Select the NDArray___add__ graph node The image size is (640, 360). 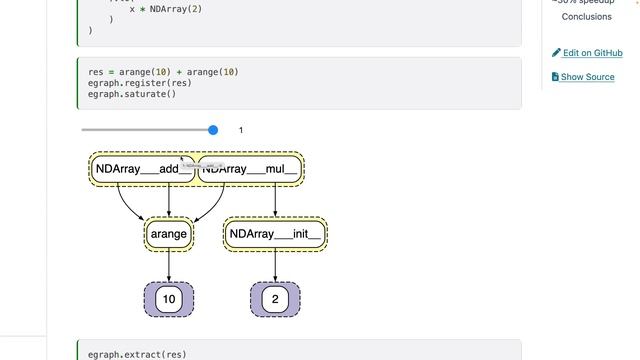(x=143, y=169)
